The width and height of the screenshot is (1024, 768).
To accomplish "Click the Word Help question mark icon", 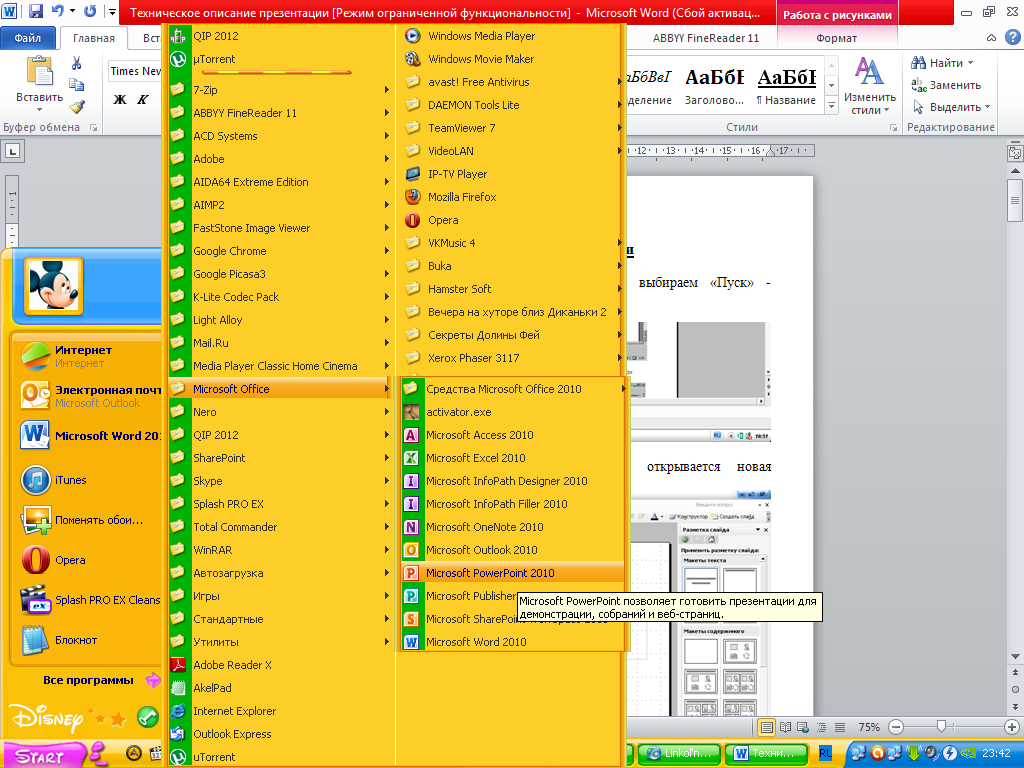I will coord(1012,37).
